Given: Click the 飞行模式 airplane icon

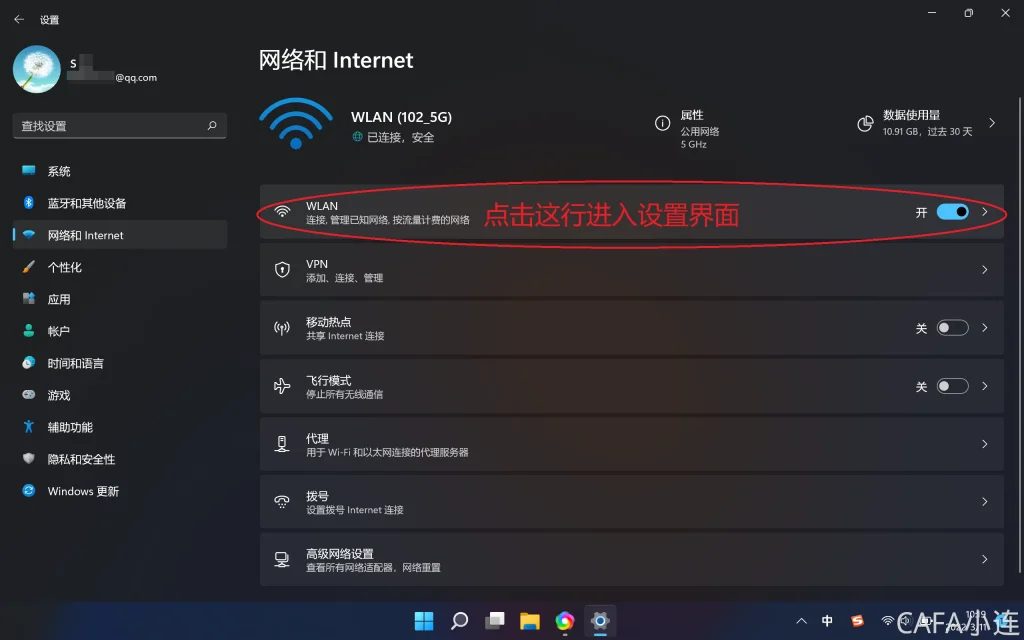Looking at the screenshot, I should coord(282,386).
